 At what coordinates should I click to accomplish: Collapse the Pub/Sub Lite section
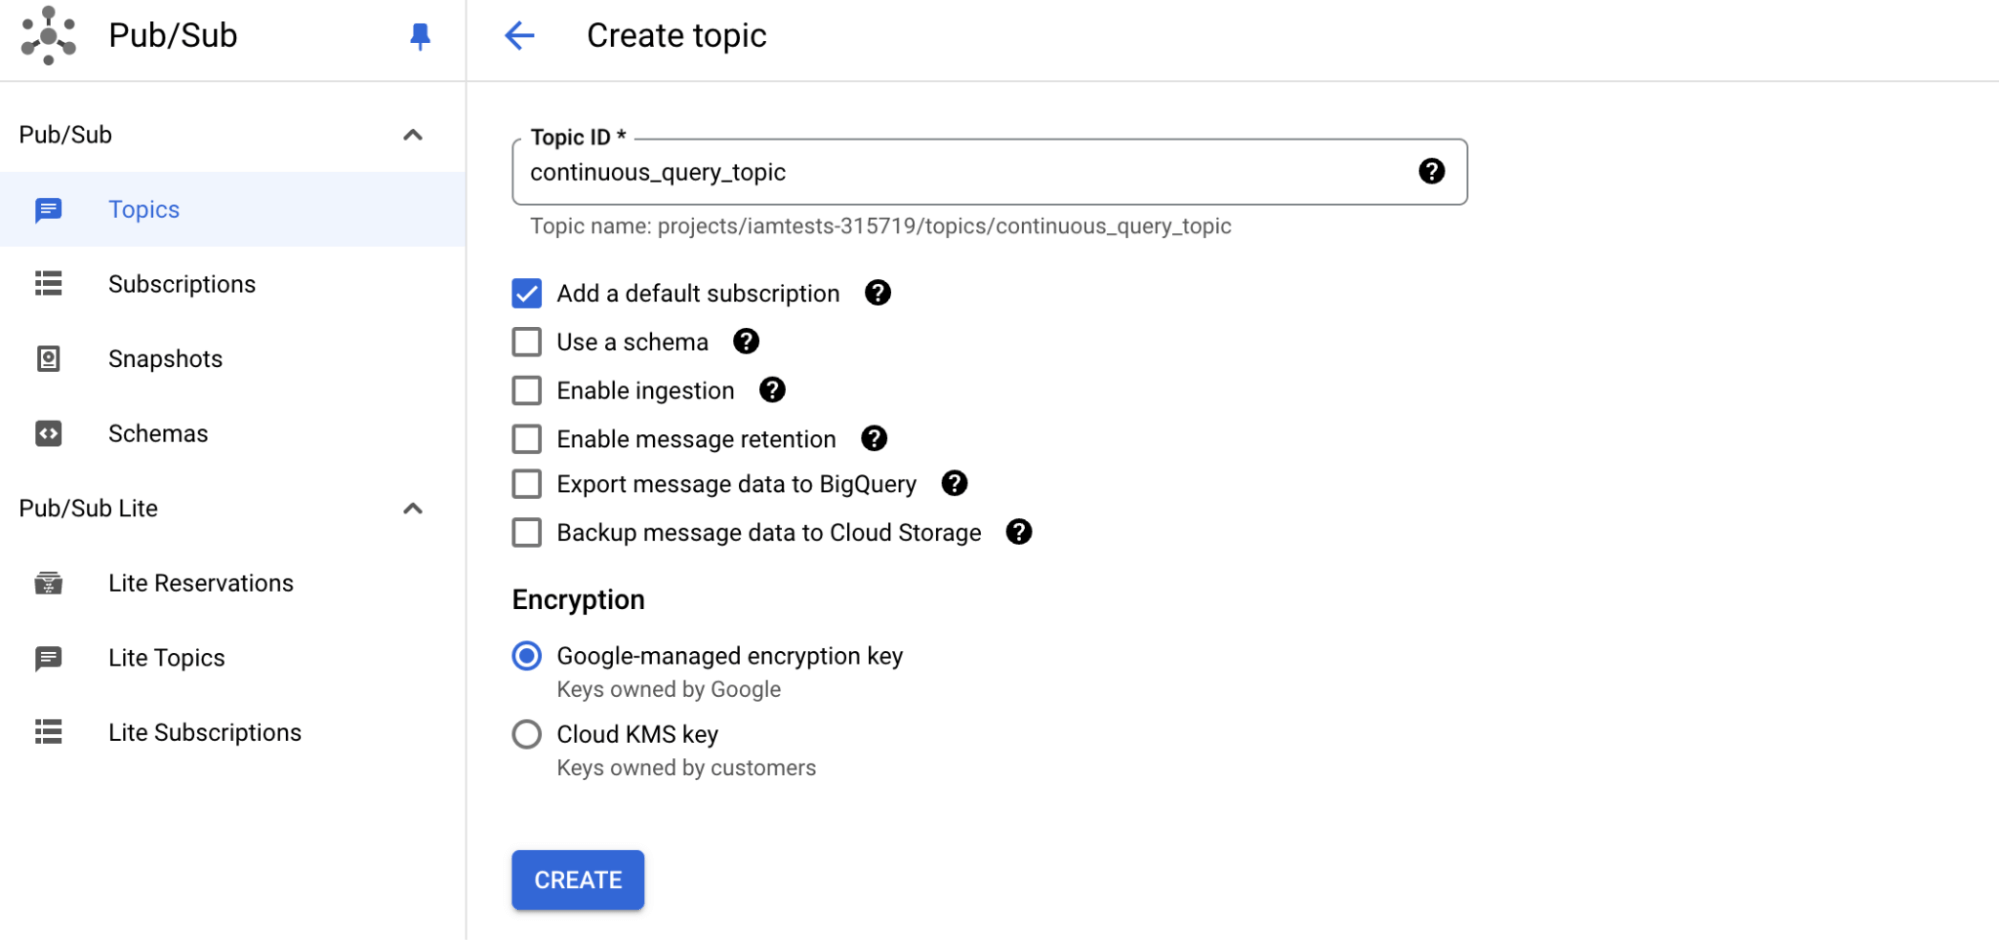coord(413,508)
